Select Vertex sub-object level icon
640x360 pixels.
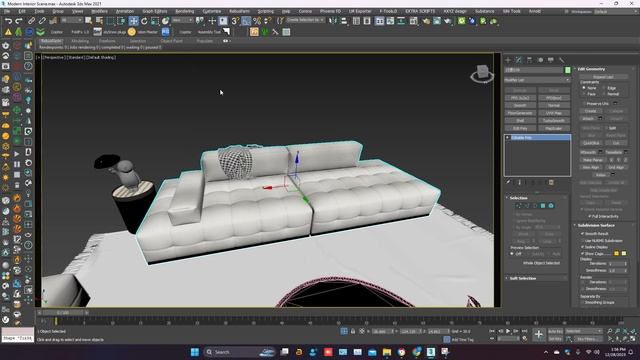[x=519, y=206]
